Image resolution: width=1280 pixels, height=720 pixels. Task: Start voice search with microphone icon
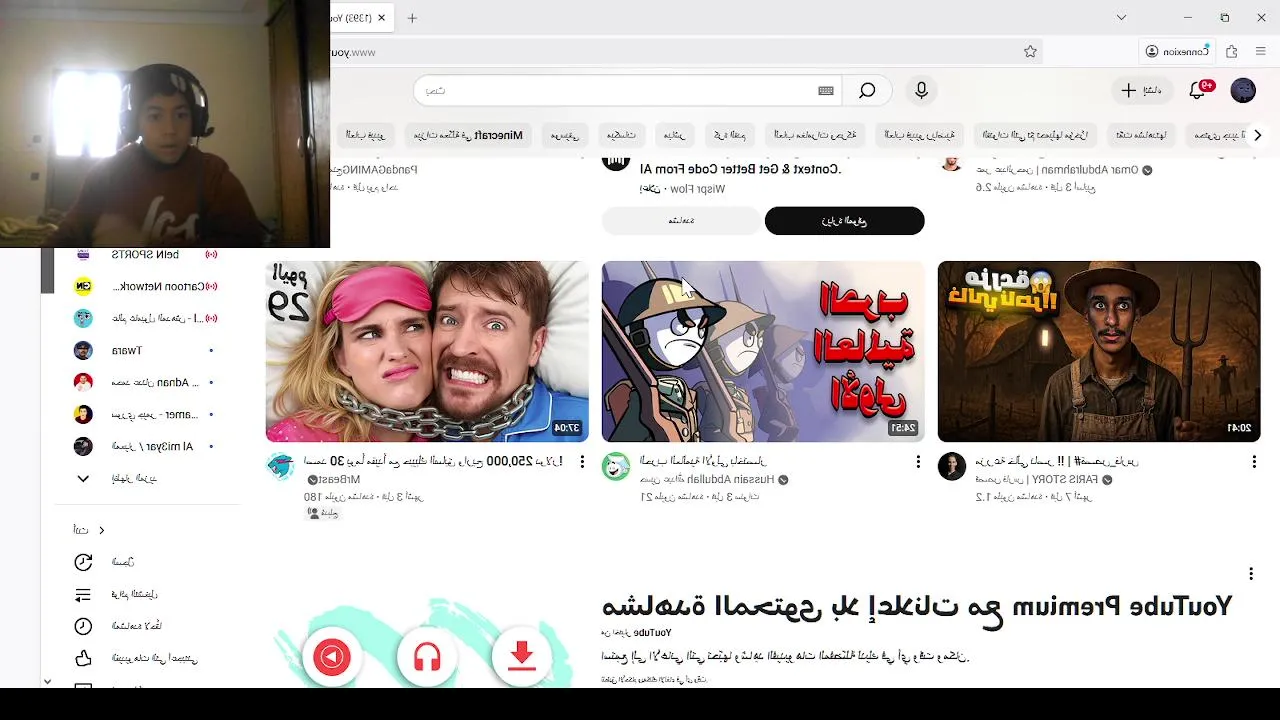921,91
